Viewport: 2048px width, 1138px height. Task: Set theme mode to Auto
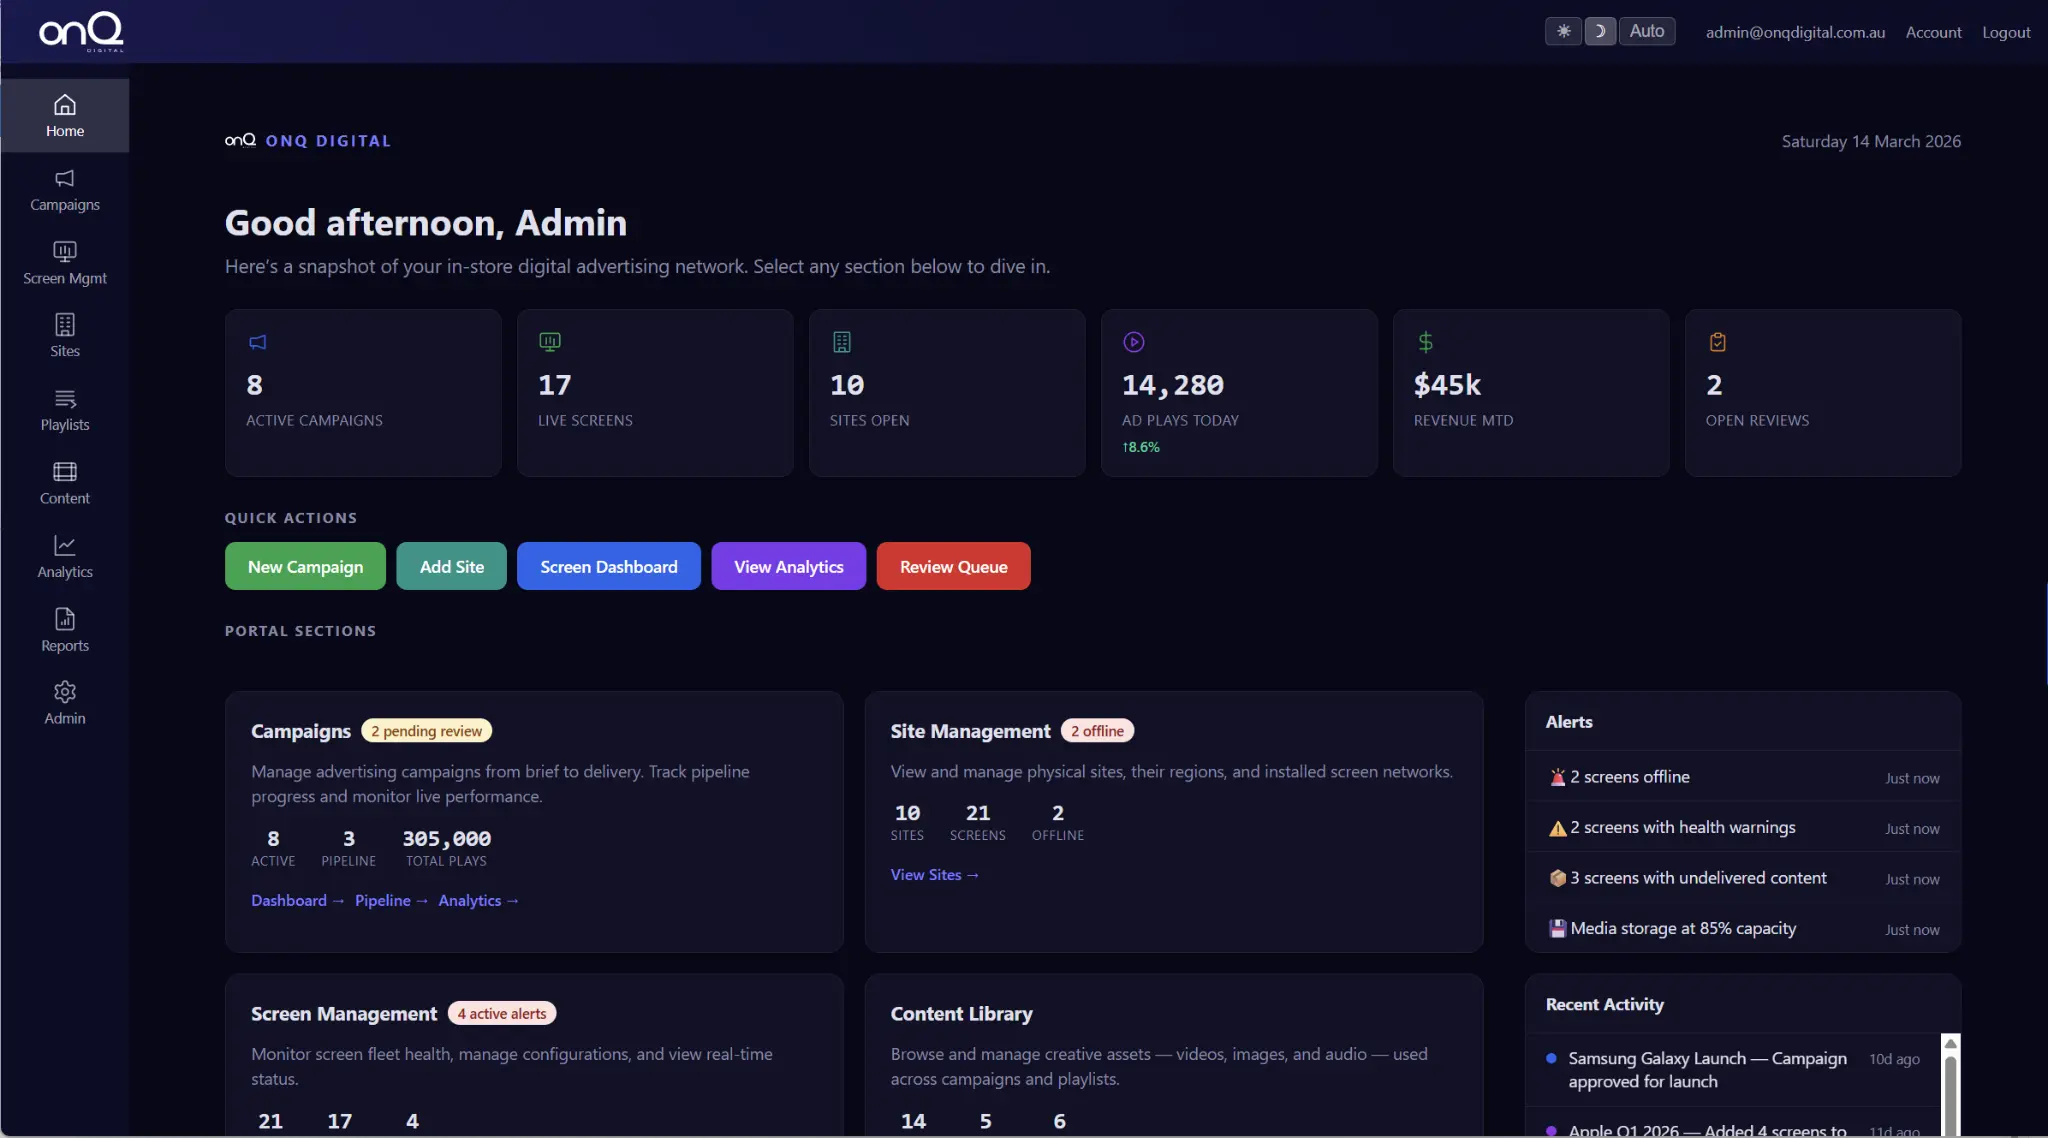click(1646, 31)
